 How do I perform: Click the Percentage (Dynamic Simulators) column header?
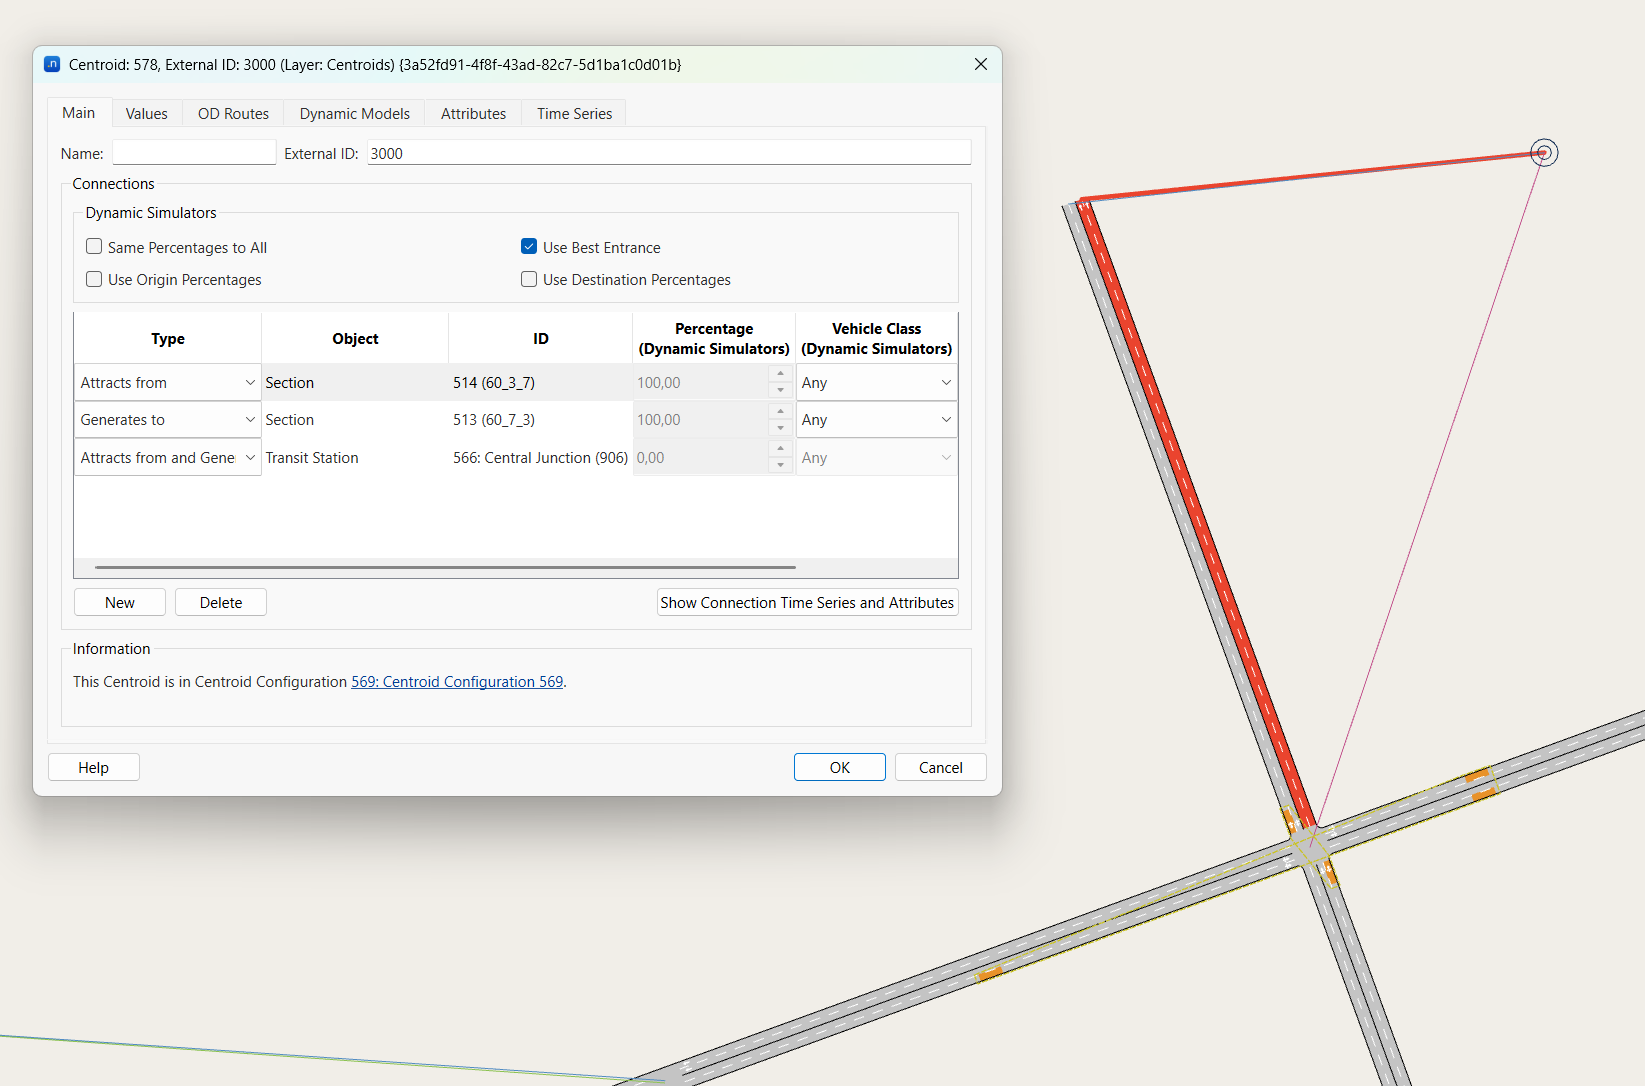(714, 338)
